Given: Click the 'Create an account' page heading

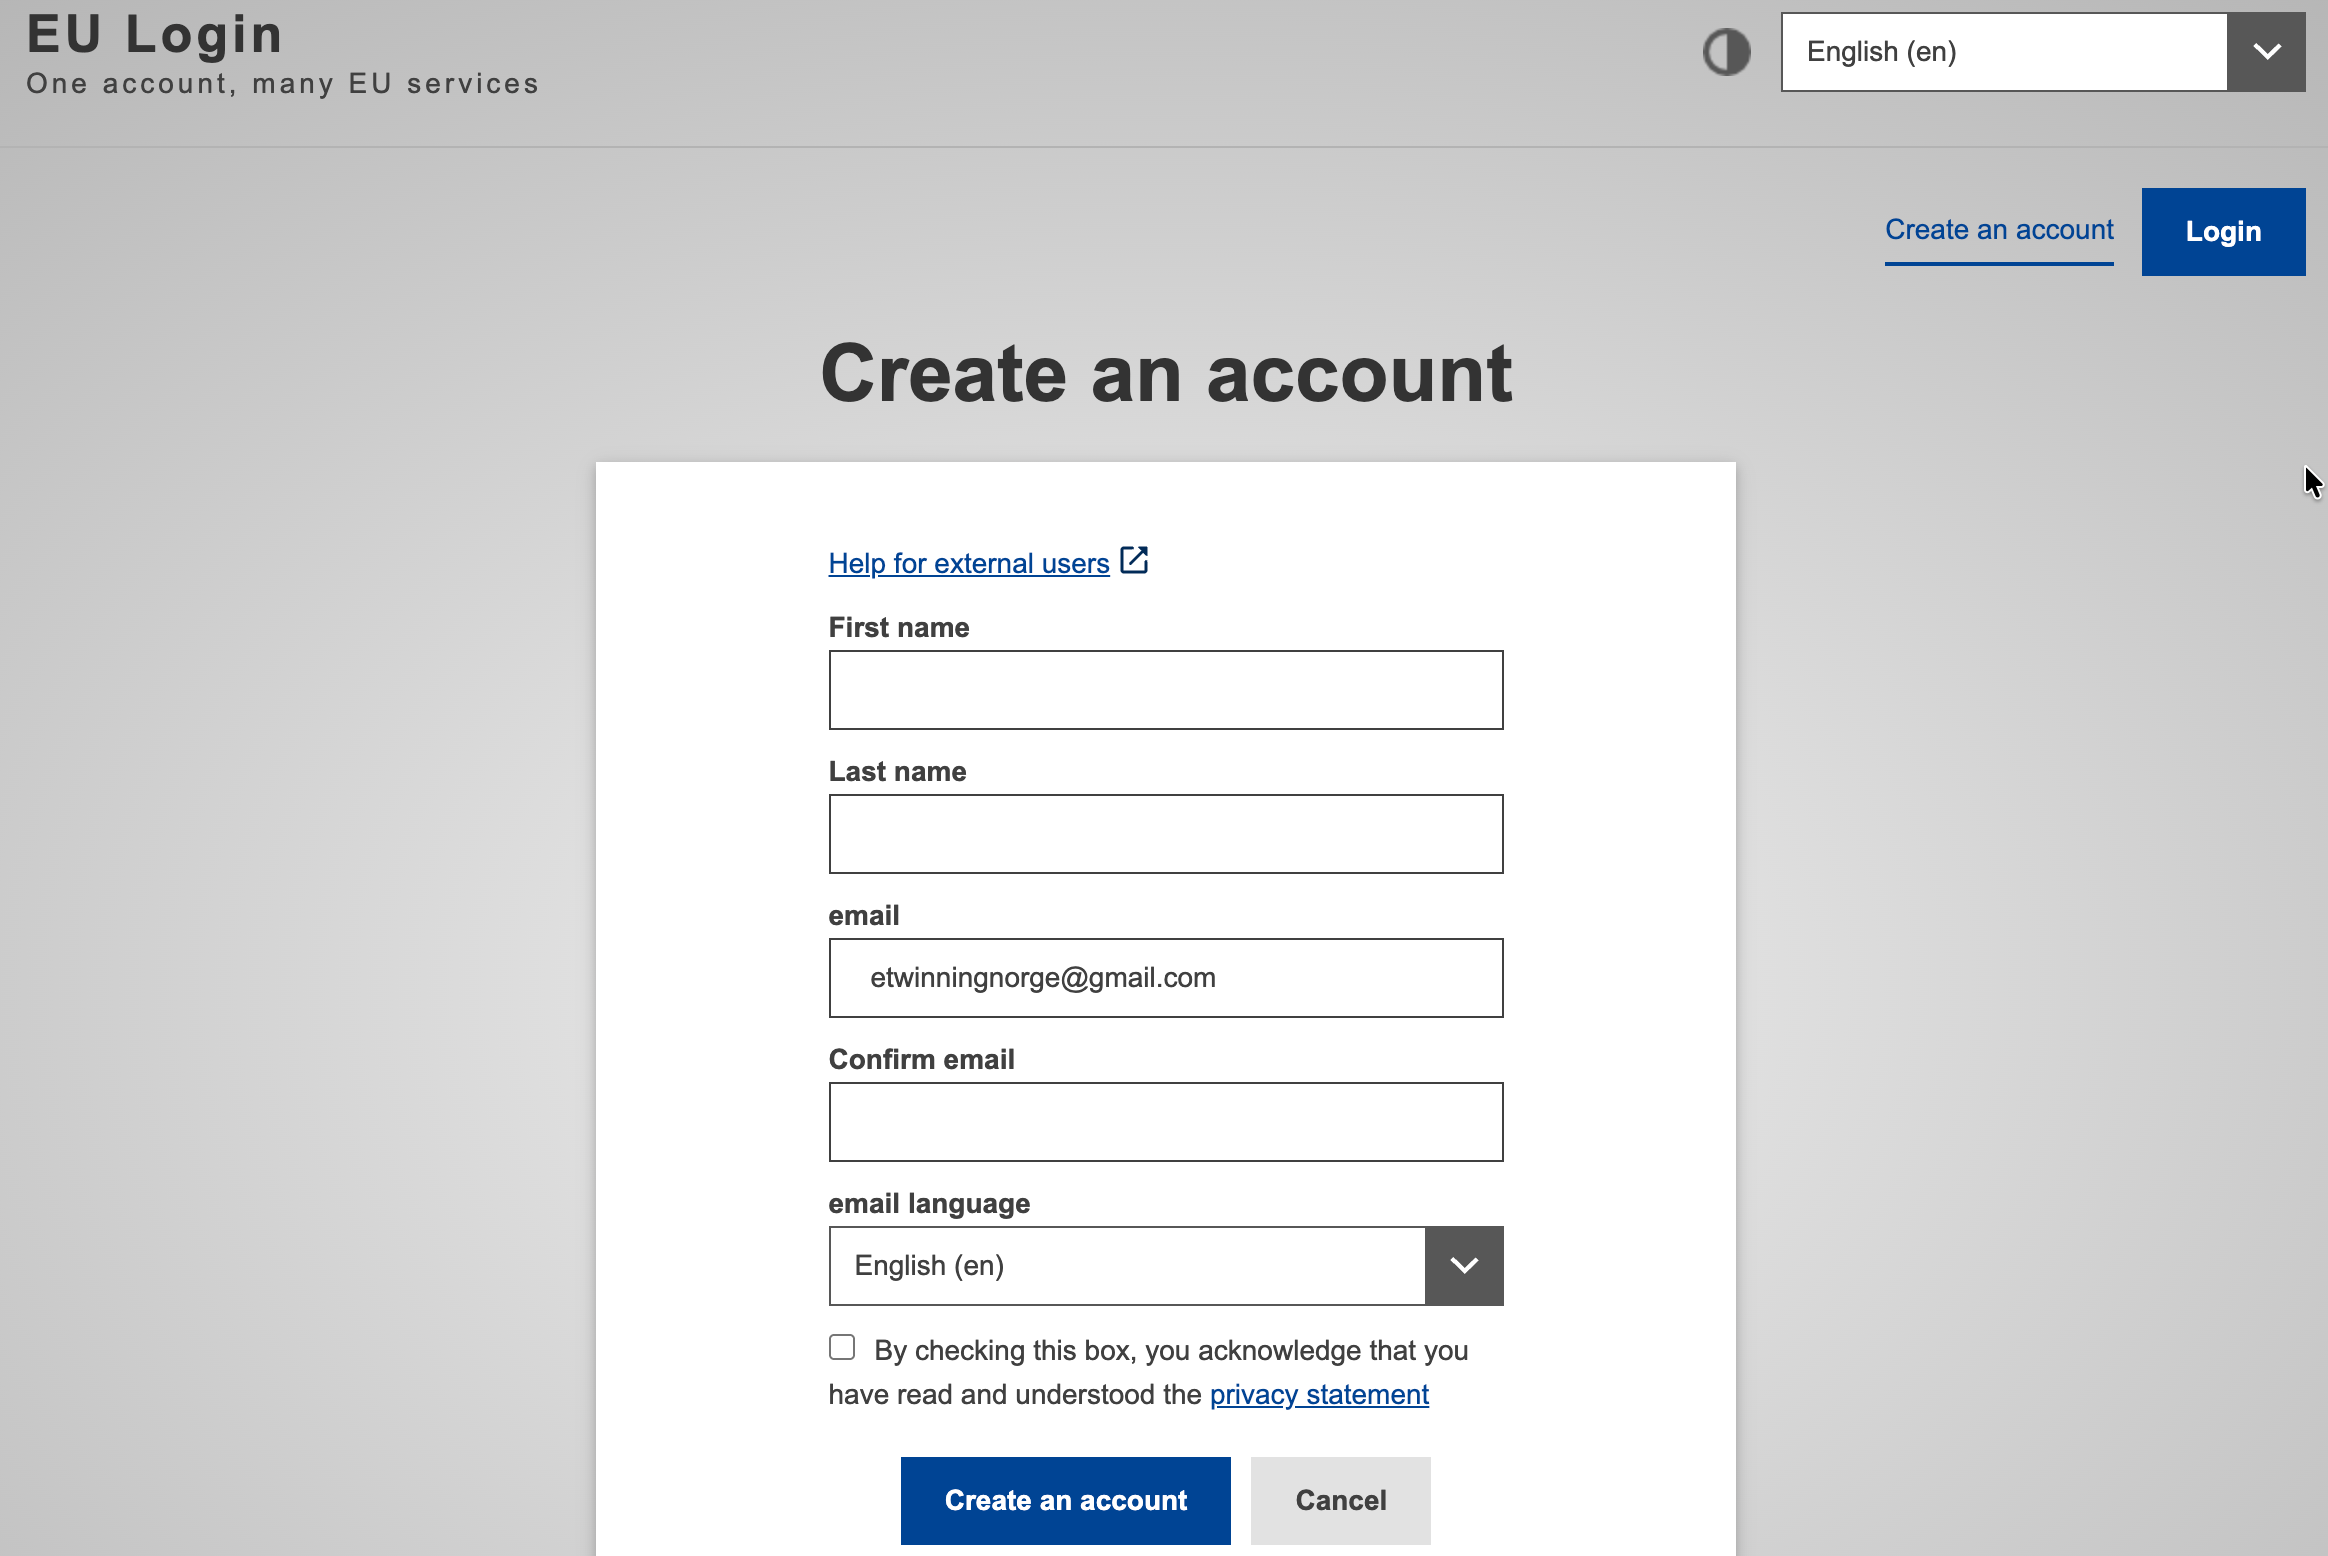Looking at the screenshot, I should point(1166,373).
